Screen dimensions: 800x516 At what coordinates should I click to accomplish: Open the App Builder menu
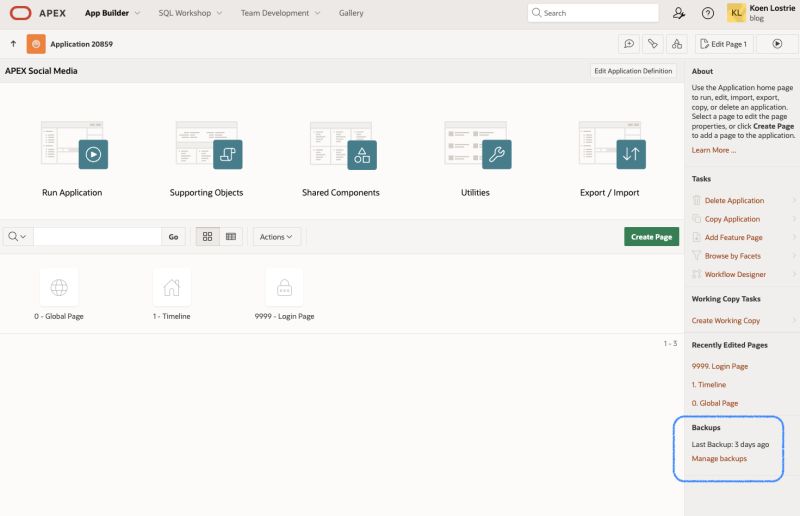[x=107, y=13]
